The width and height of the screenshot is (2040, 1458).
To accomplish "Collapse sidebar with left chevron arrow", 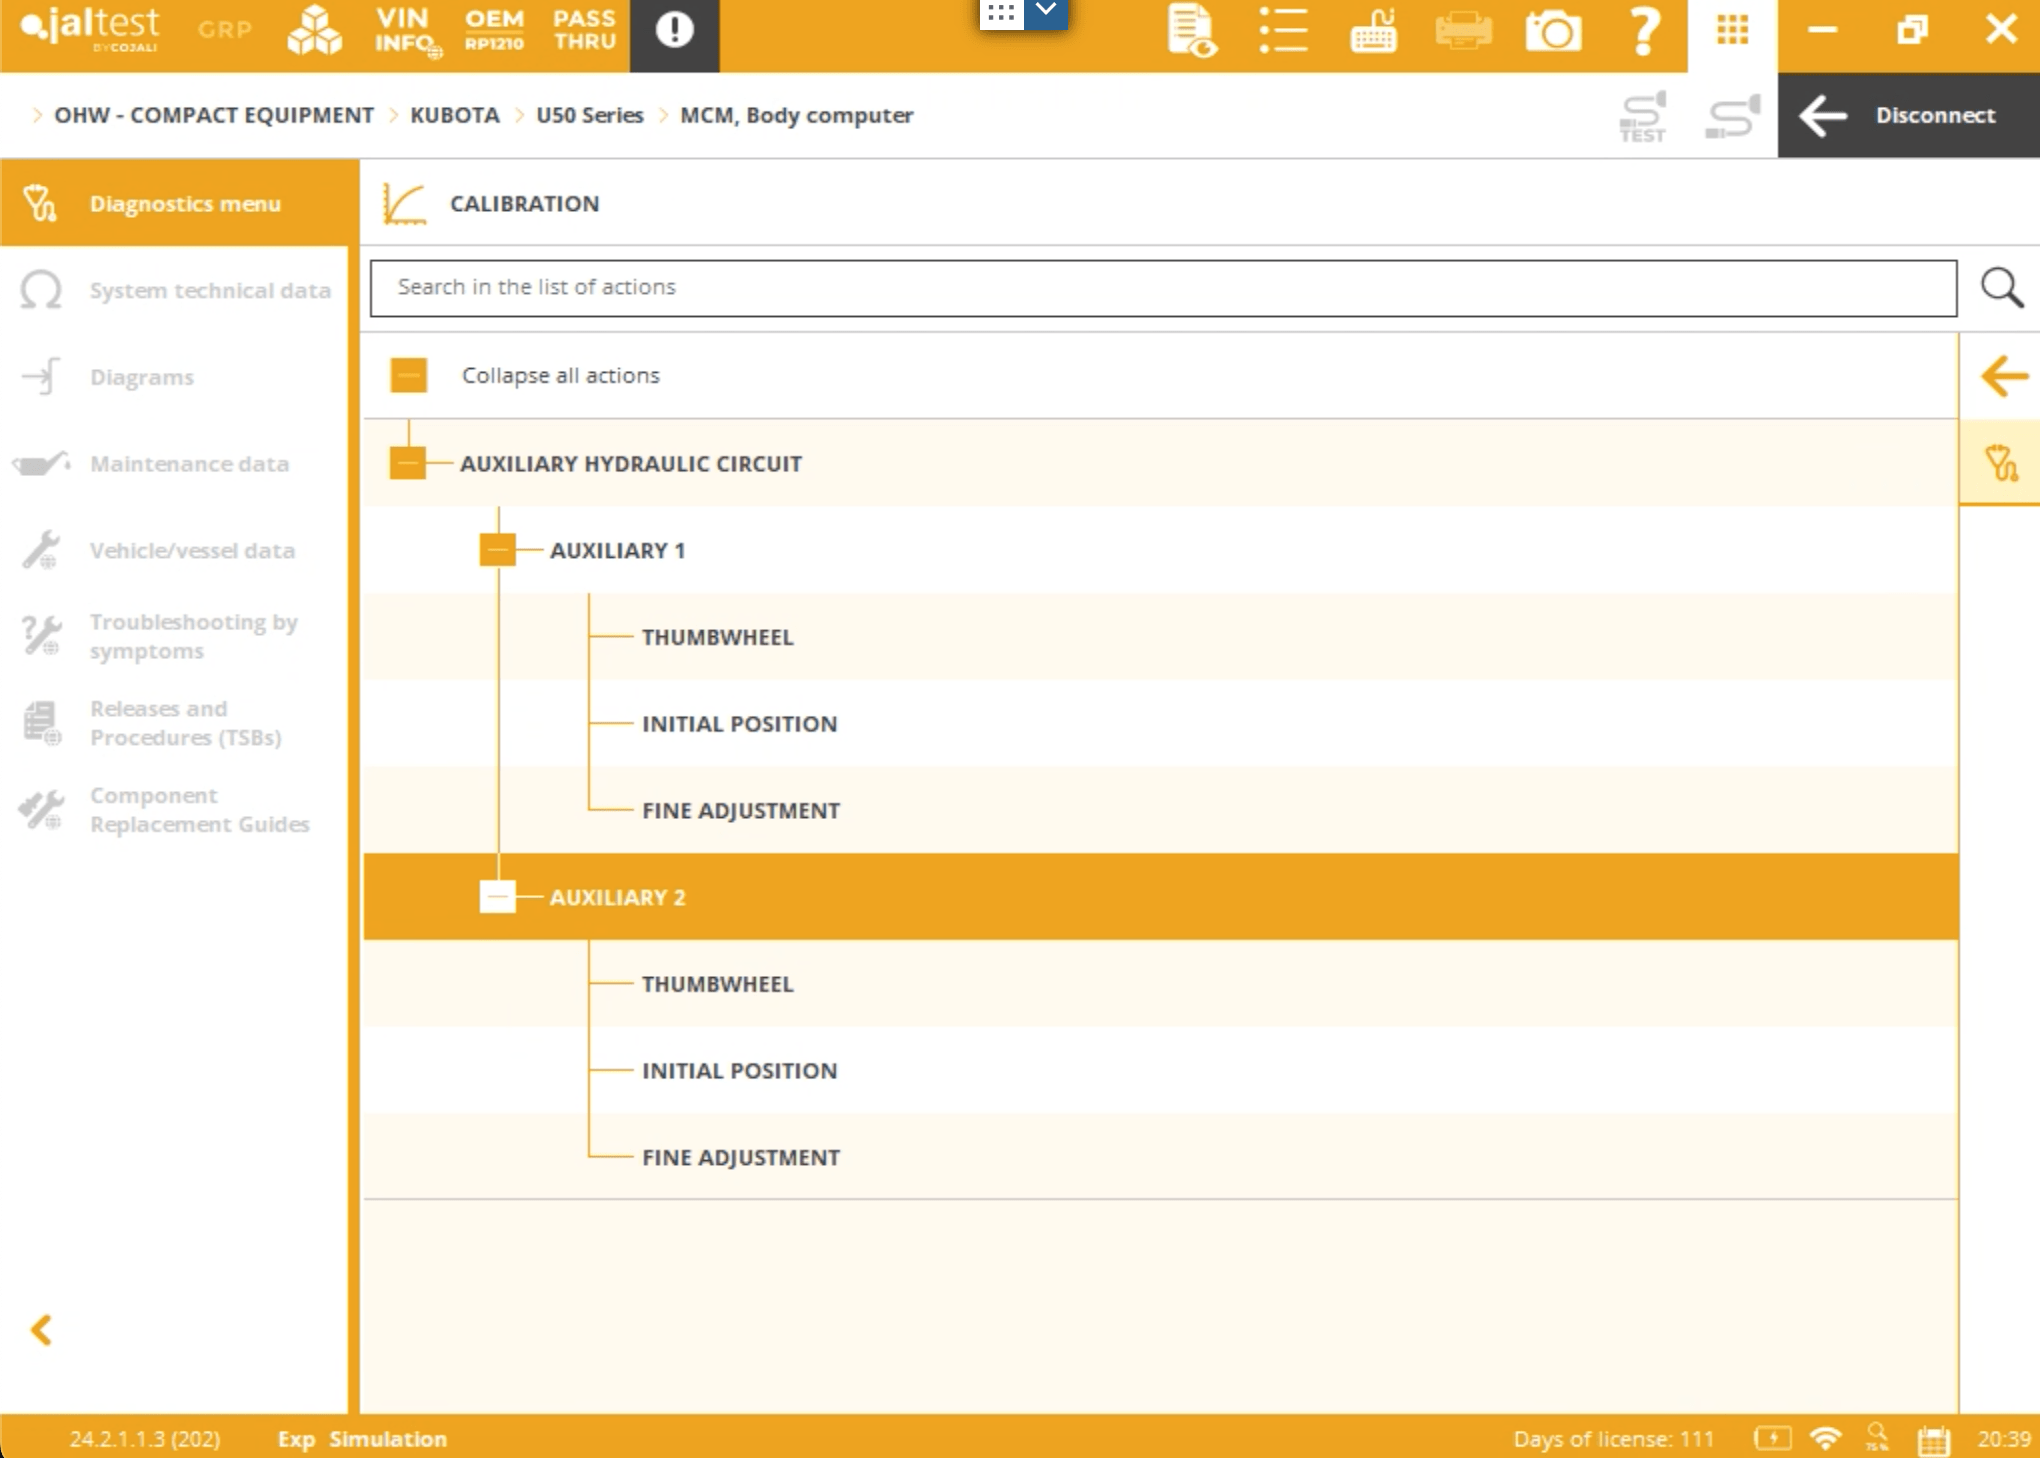I will tap(41, 1330).
